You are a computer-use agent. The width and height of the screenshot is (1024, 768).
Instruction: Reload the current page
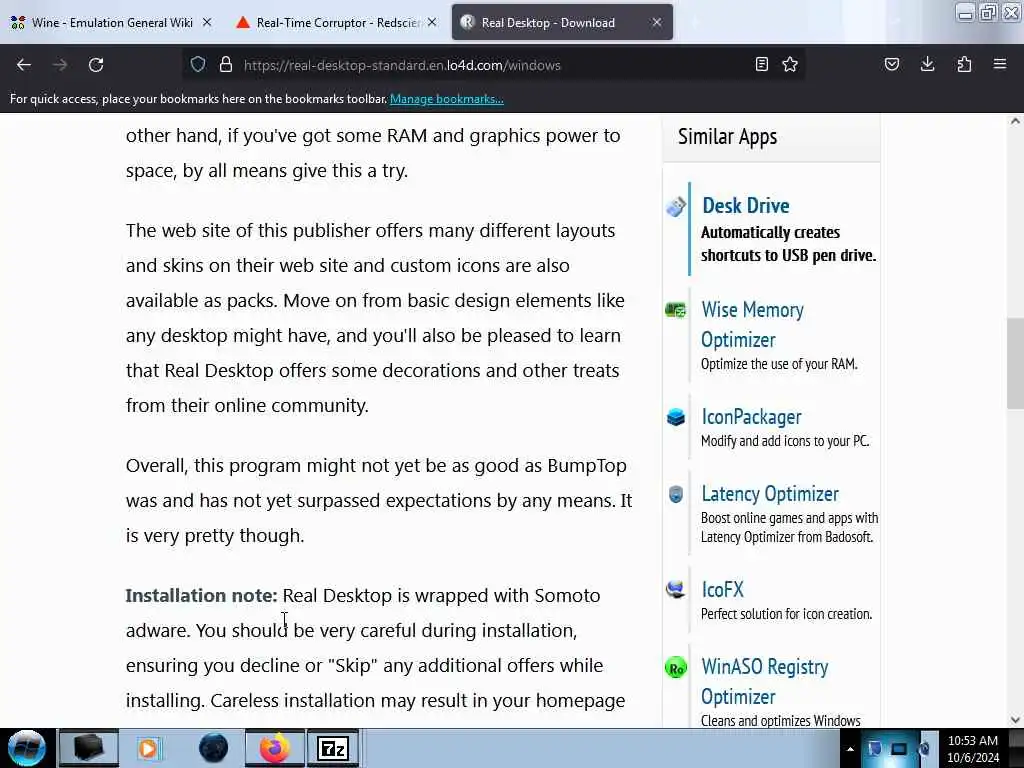96,65
